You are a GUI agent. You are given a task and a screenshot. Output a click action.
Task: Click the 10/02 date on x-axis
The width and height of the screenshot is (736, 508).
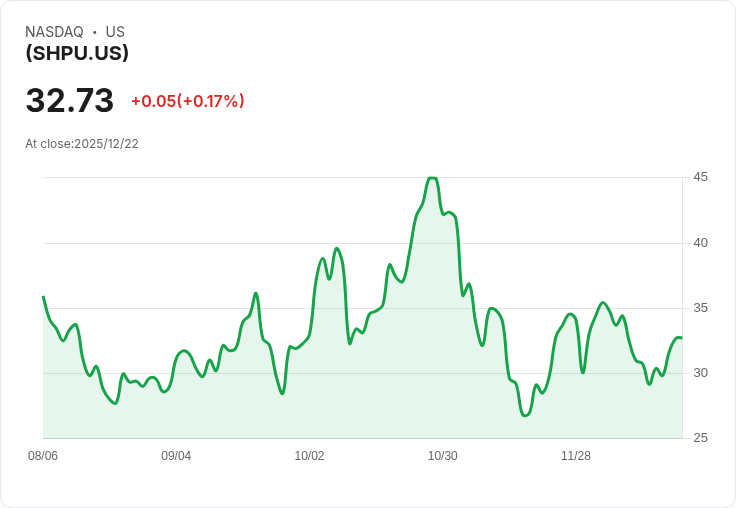[309, 456]
